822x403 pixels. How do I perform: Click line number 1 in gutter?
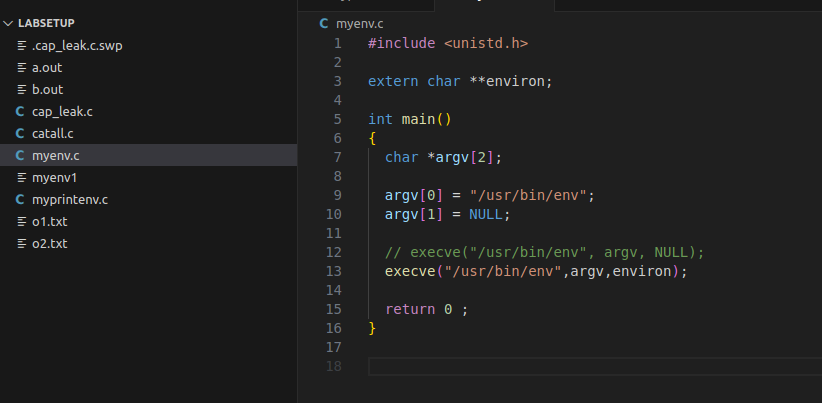(x=337, y=43)
